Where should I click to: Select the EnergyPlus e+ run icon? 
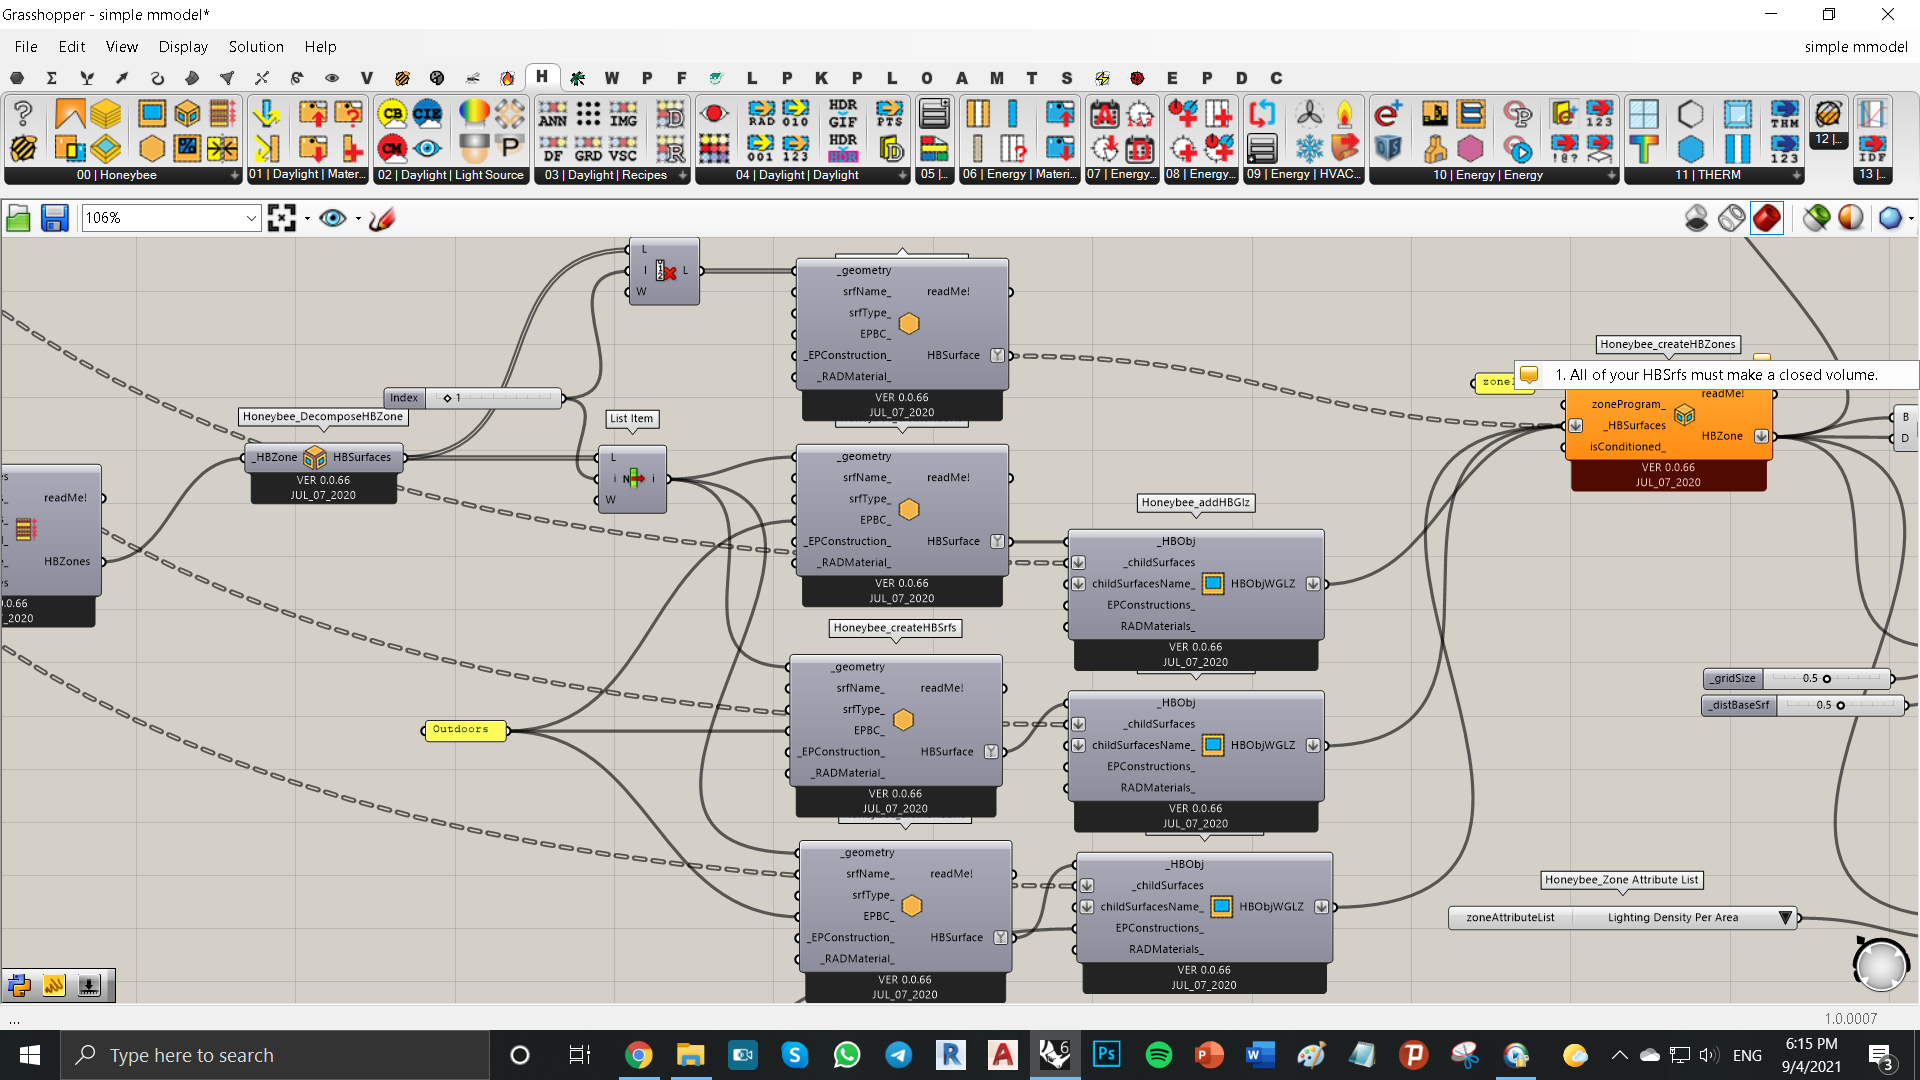click(x=1387, y=114)
